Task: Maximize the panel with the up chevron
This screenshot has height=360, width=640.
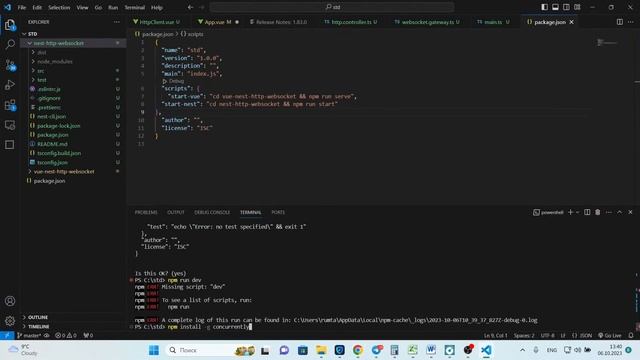Action: click(620, 212)
